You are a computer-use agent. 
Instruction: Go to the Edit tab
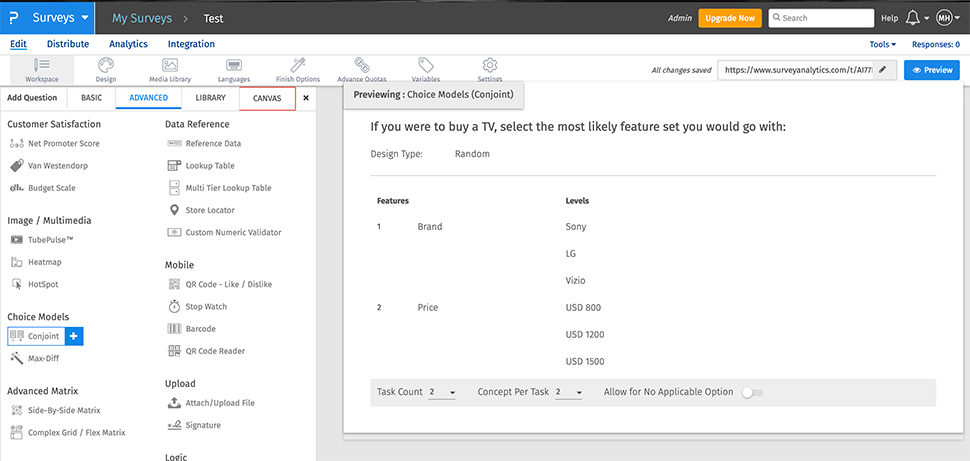[x=19, y=44]
